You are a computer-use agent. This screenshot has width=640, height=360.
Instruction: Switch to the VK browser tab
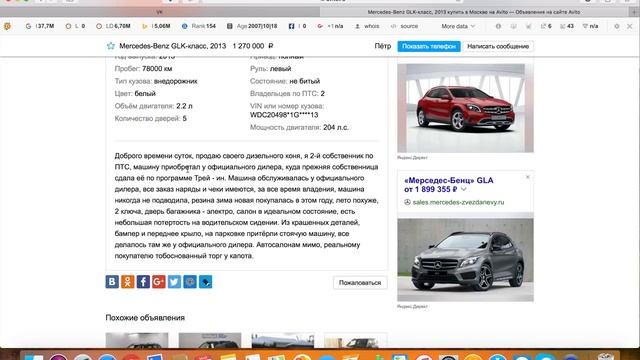pyautogui.click(x=159, y=12)
